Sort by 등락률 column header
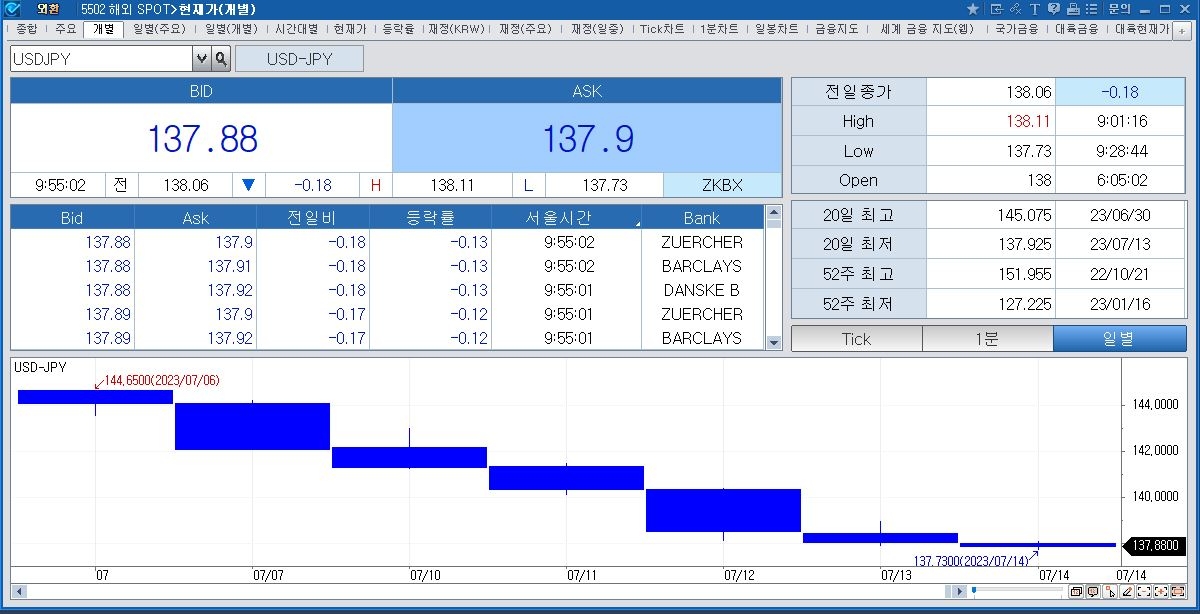The image size is (1200, 614). click(x=430, y=217)
